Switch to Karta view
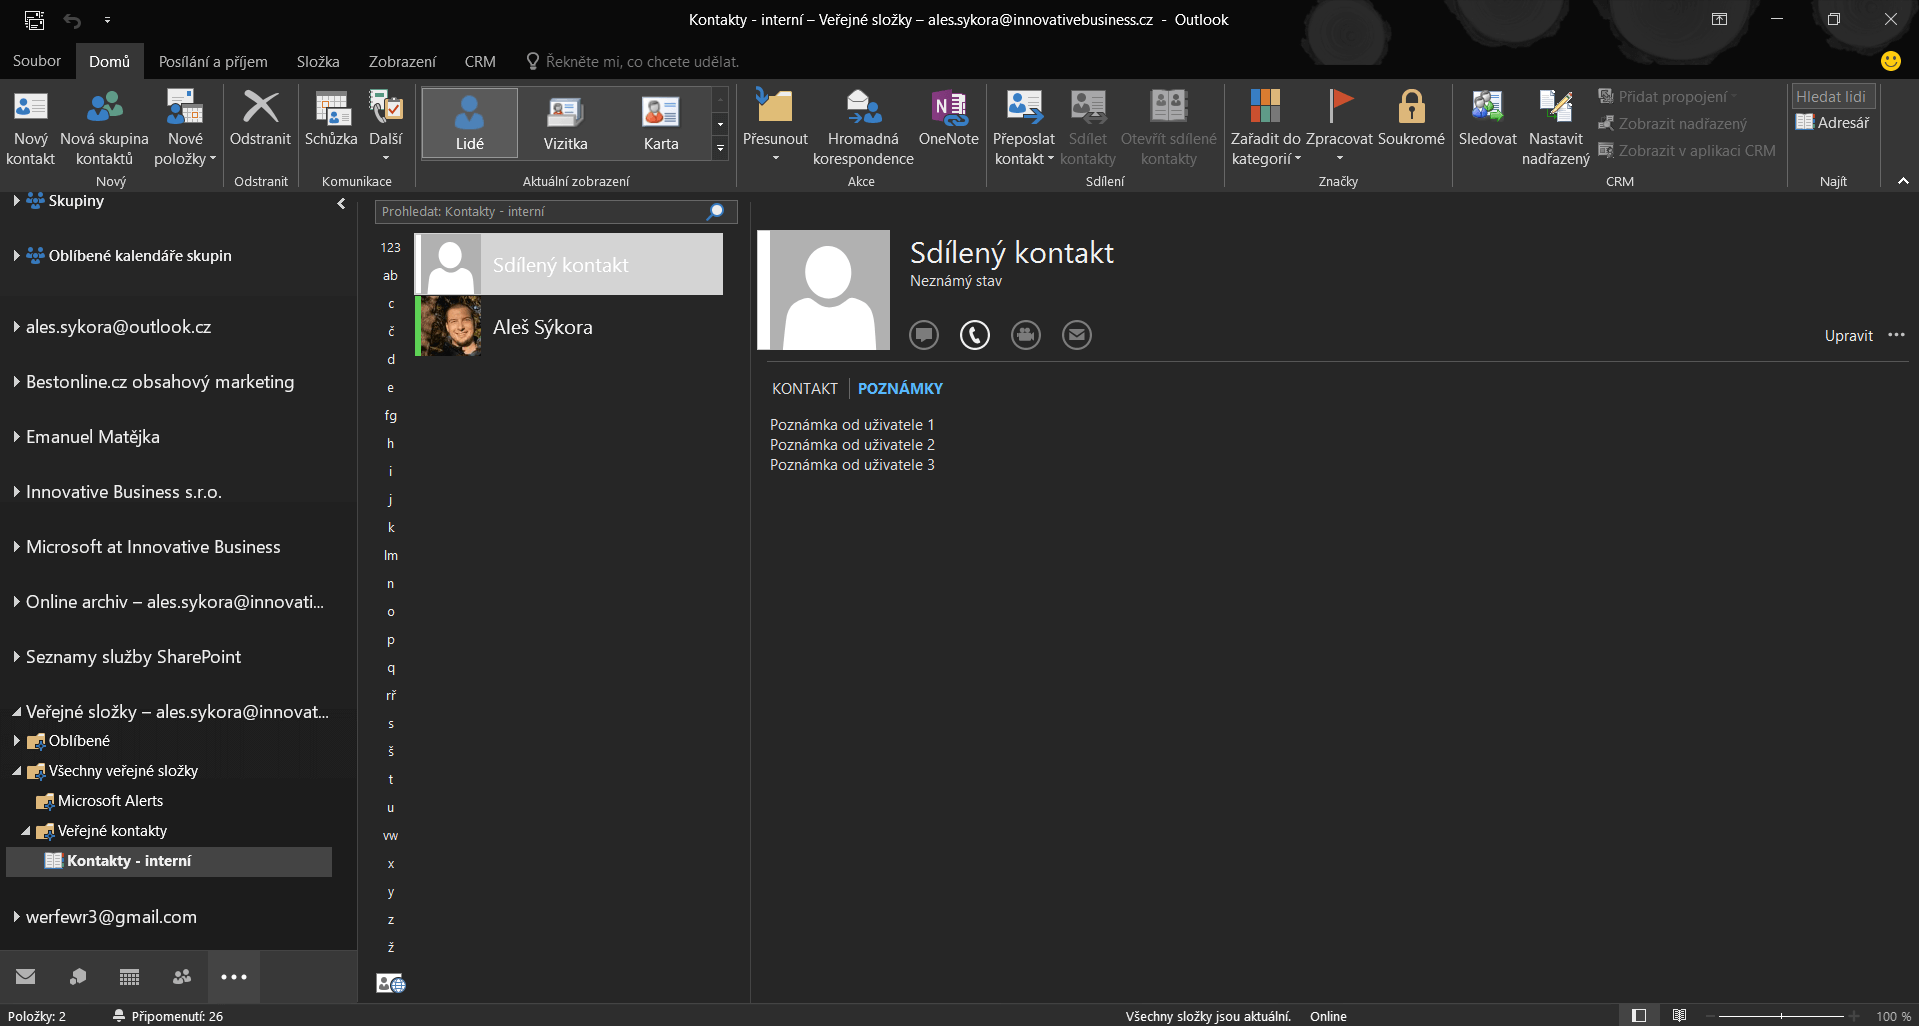The height and width of the screenshot is (1026, 1919). click(x=661, y=123)
